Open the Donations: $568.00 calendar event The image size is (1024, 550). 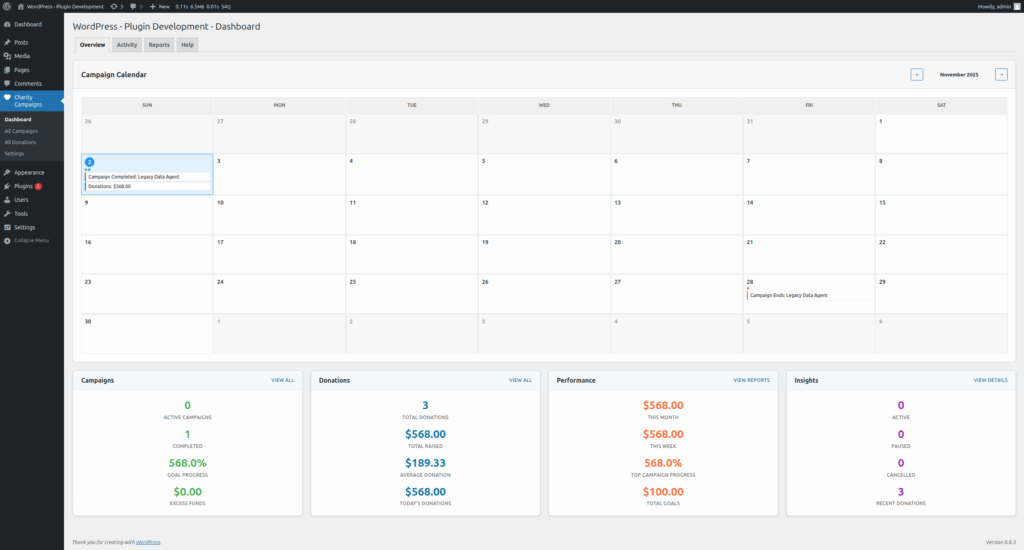pyautogui.click(x=148, y=186)
